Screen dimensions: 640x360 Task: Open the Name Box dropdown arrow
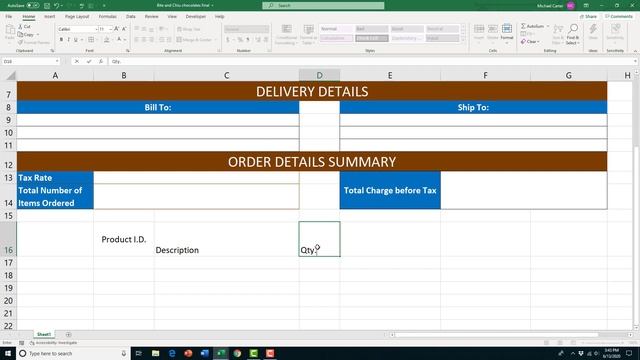click(x=57, y=61)
